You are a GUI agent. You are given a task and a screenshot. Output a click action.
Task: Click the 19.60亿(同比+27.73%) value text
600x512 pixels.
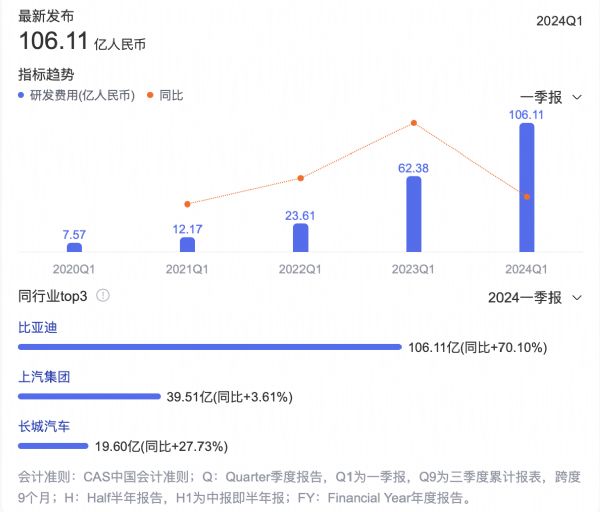(161, 446)
